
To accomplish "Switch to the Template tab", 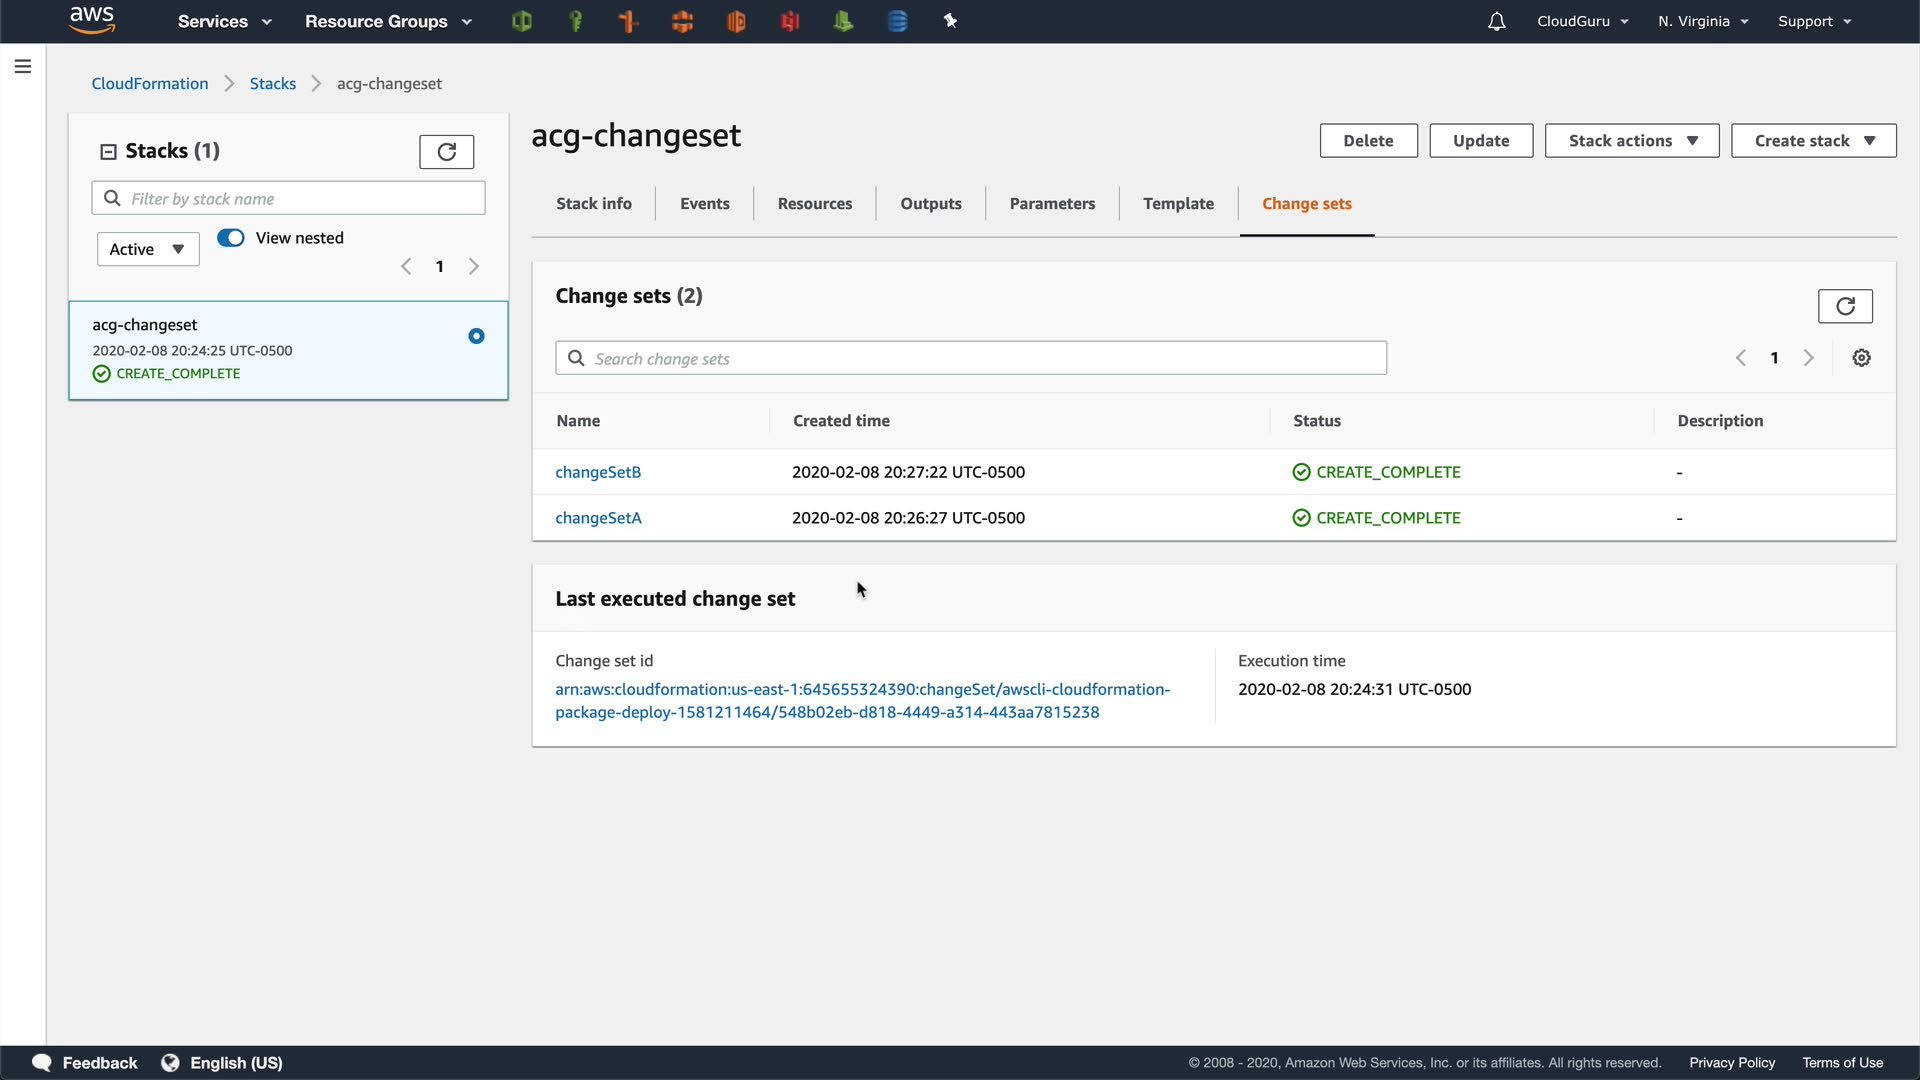I will click(x=1178, y=204).
